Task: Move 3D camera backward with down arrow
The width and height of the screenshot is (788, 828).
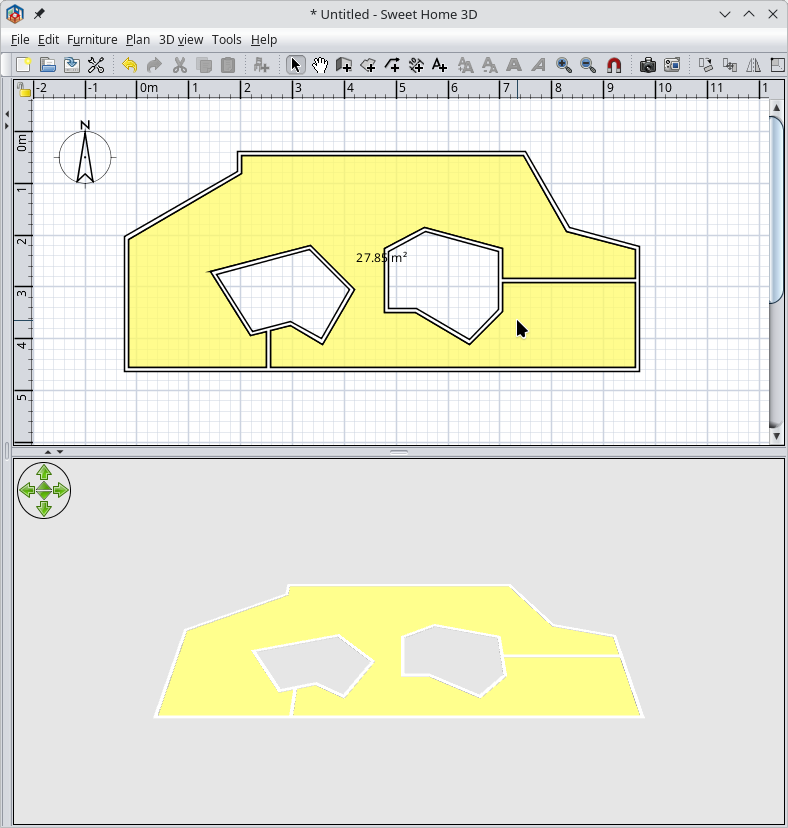Action: [x=44, y=509]
